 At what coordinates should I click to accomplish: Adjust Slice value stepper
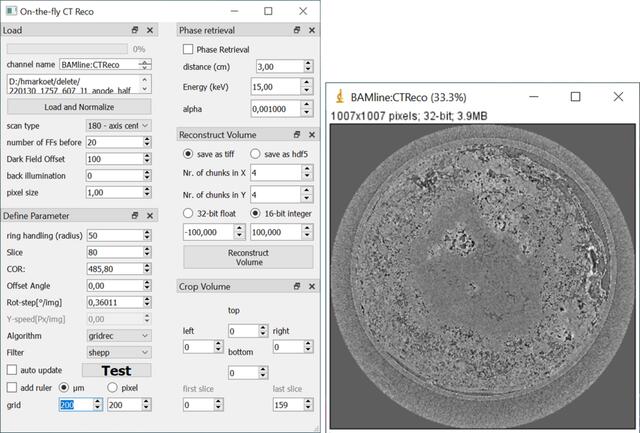(147, 252)
